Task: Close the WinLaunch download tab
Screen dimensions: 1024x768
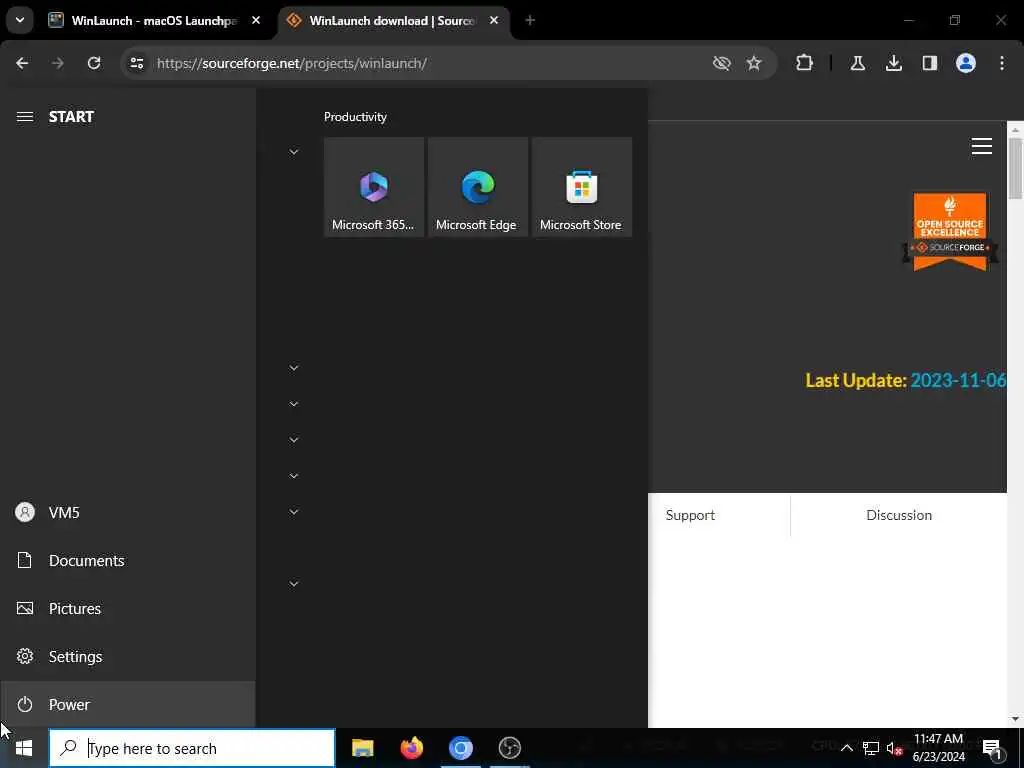Action: [x=494, y=21]
